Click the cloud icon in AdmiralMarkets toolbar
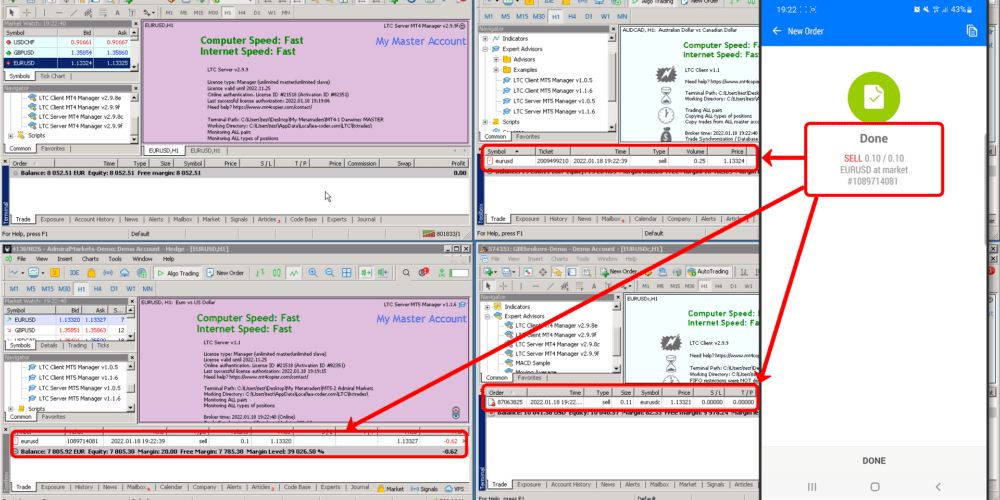 pos(124,273)
